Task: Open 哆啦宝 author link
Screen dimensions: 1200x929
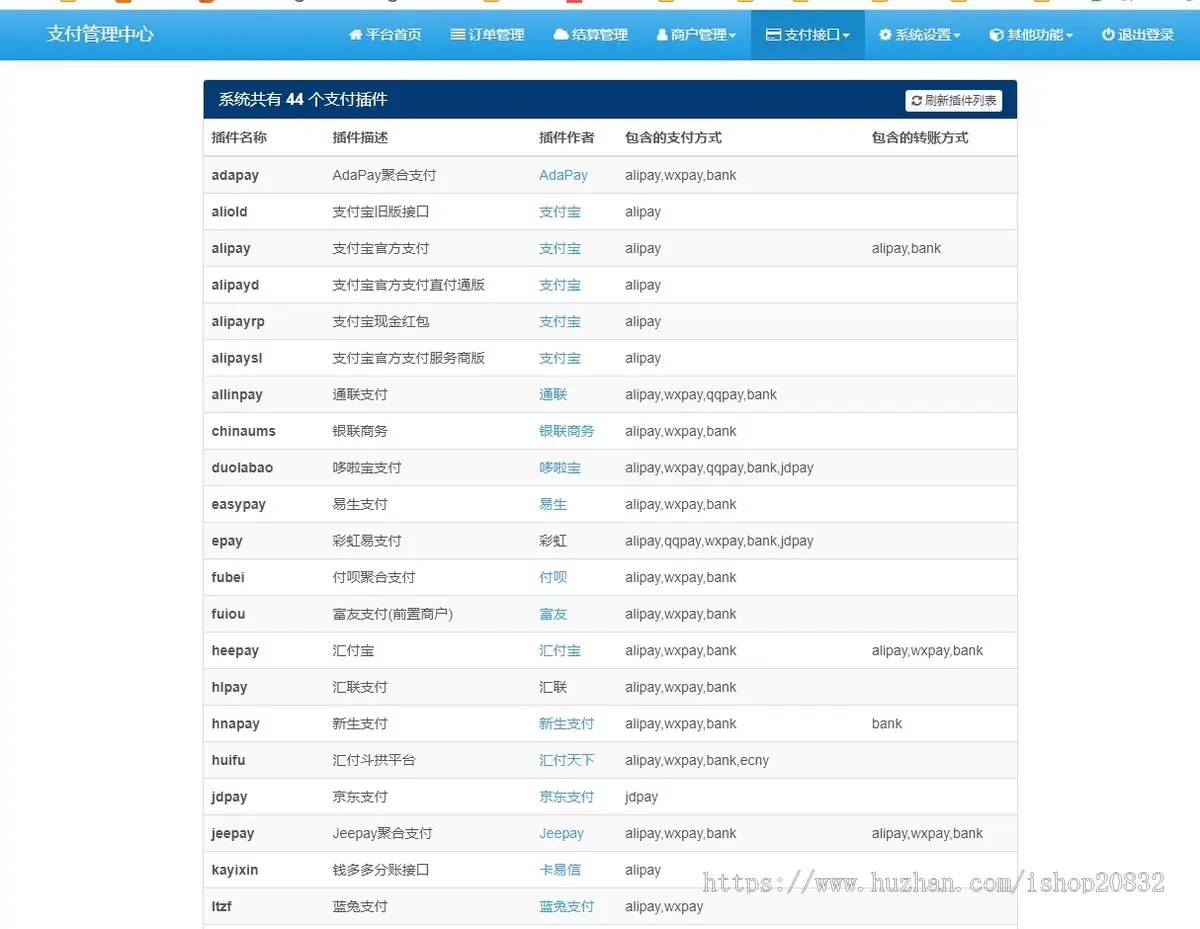Action: pyautogui.click(x=560, y=468)
